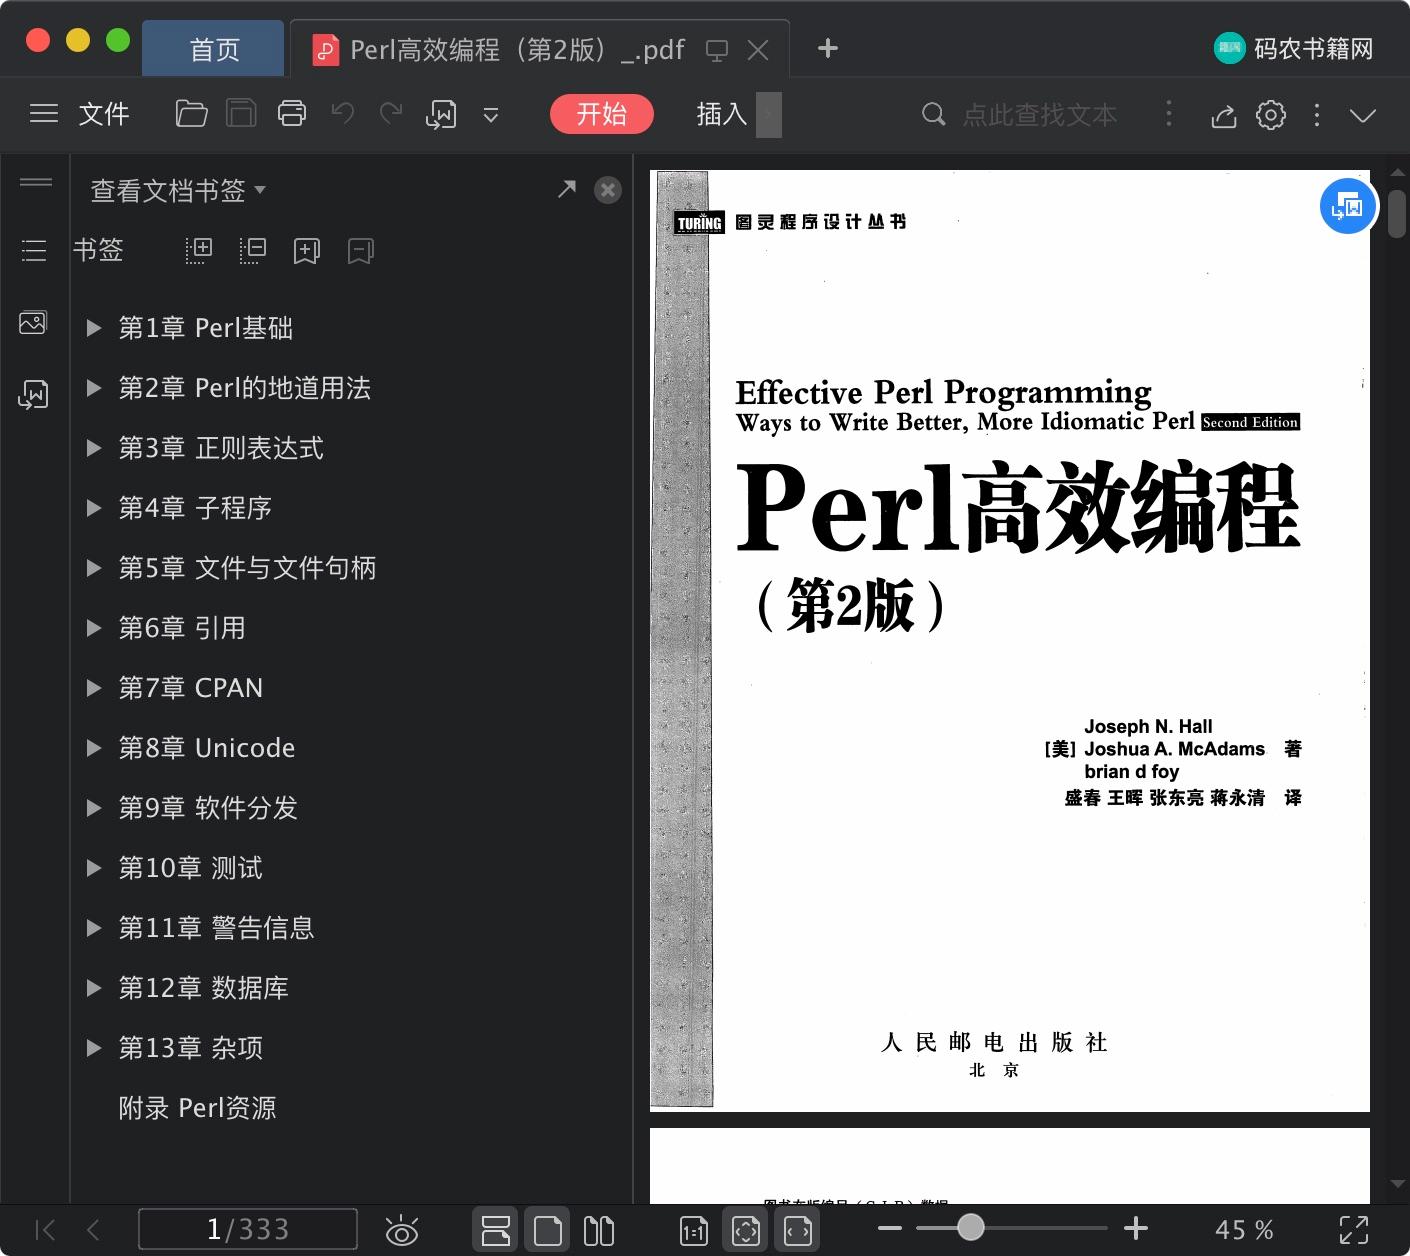Zoom out with the minus button
1410x1256 pixels.
[x=890, y=1228]
